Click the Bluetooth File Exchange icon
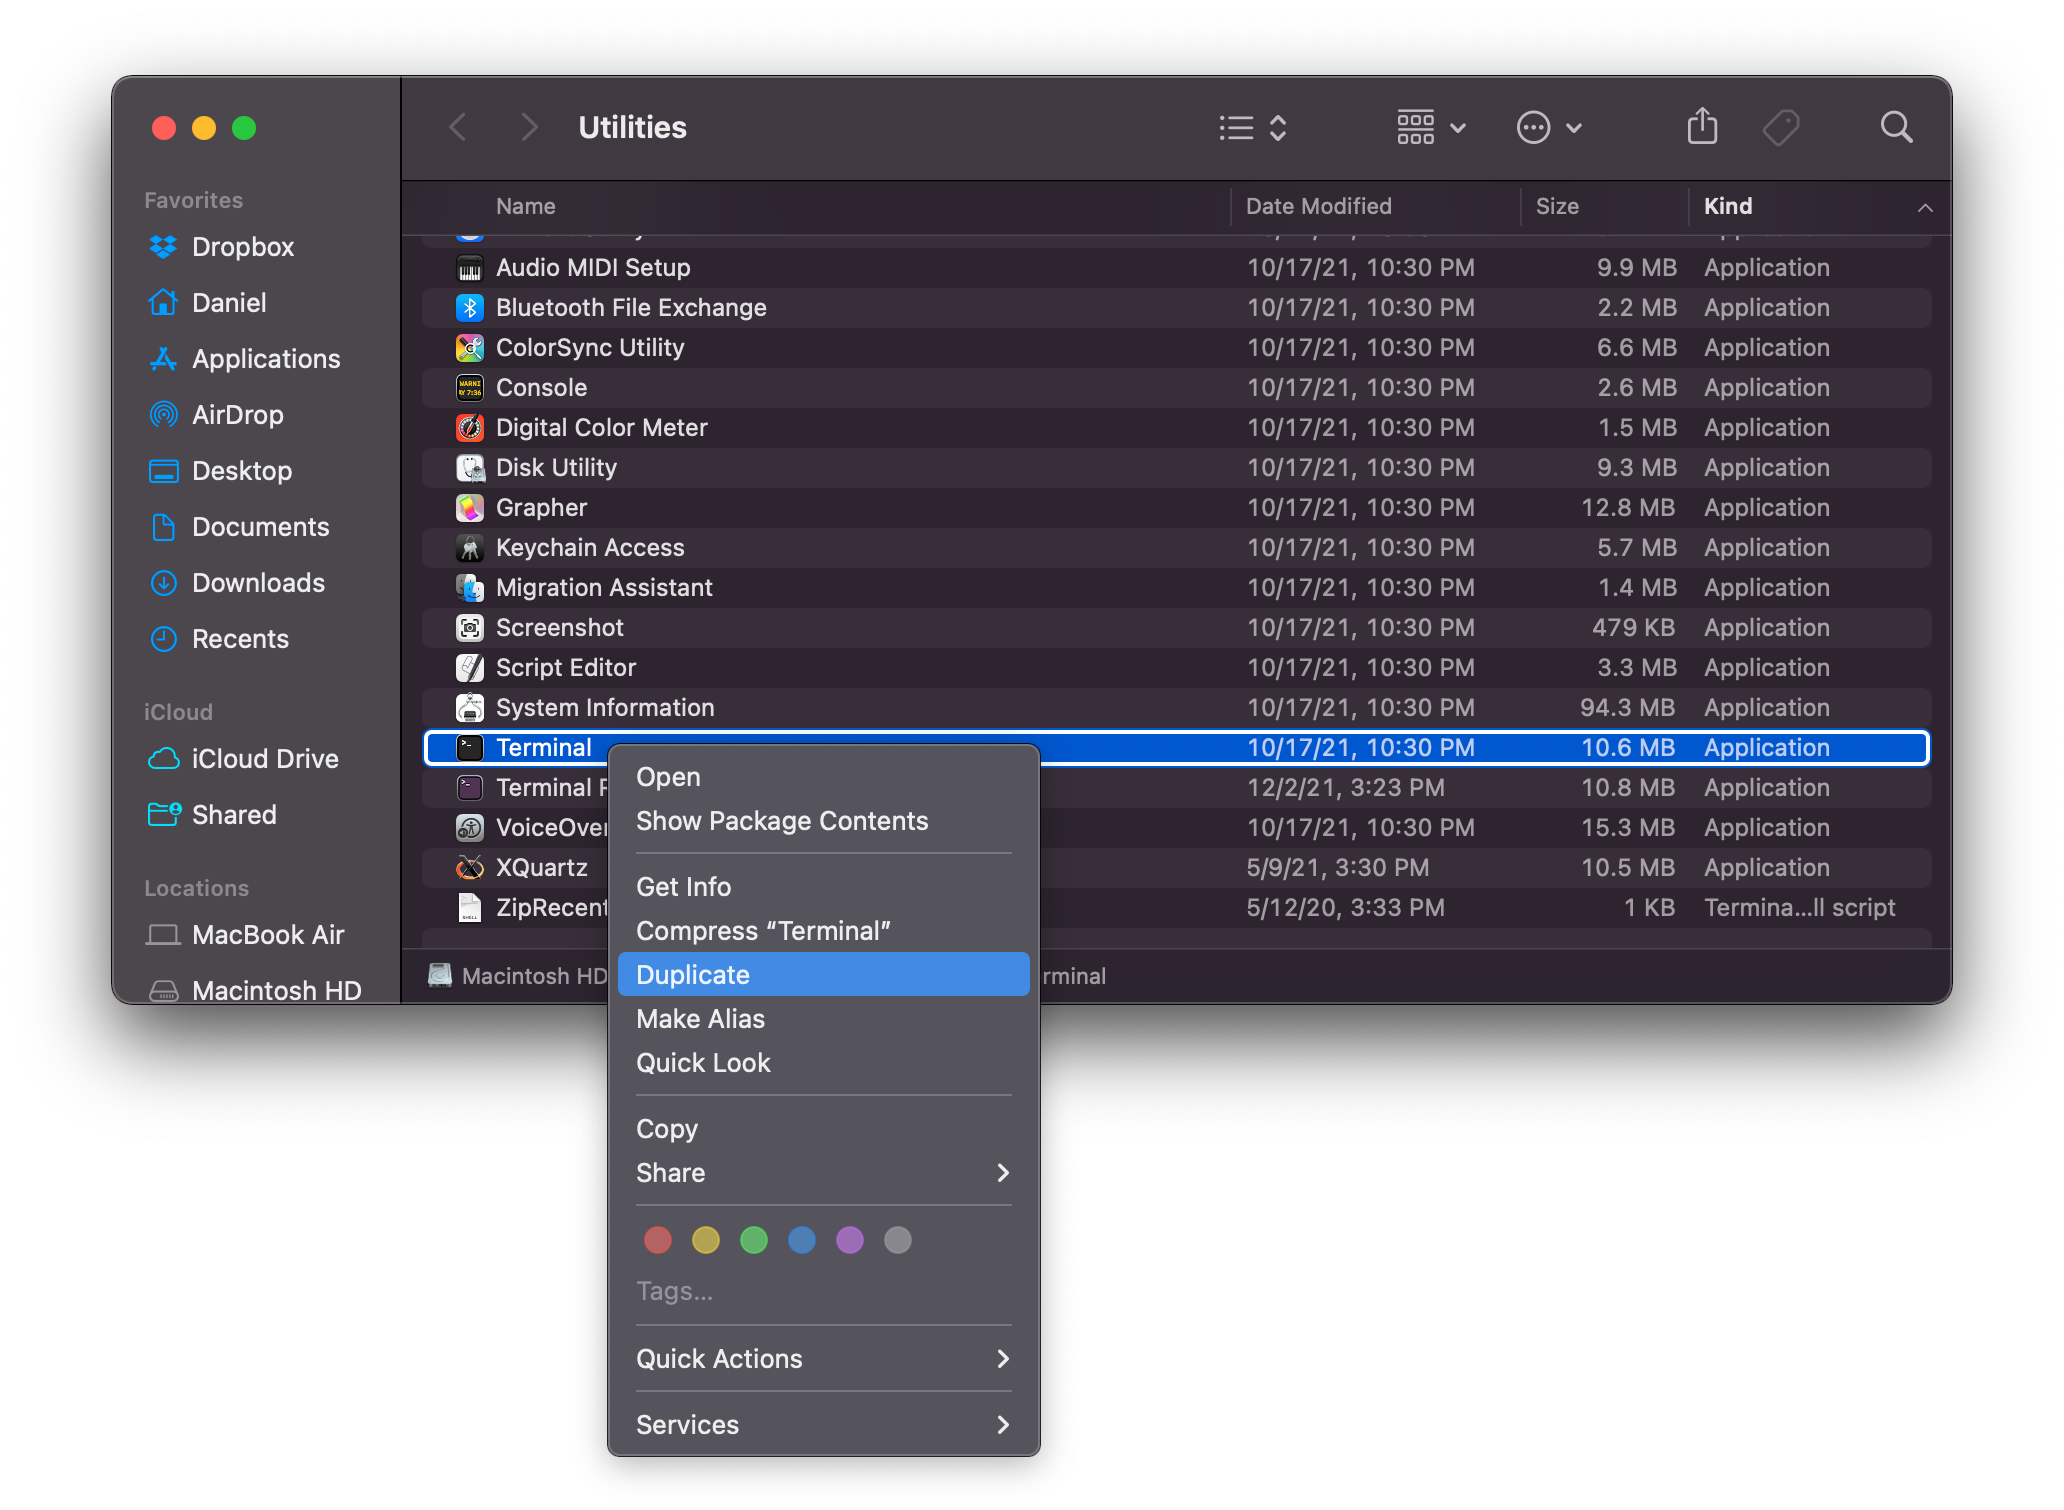This screenshot has width=2064, height=1510. click(469, 308)
